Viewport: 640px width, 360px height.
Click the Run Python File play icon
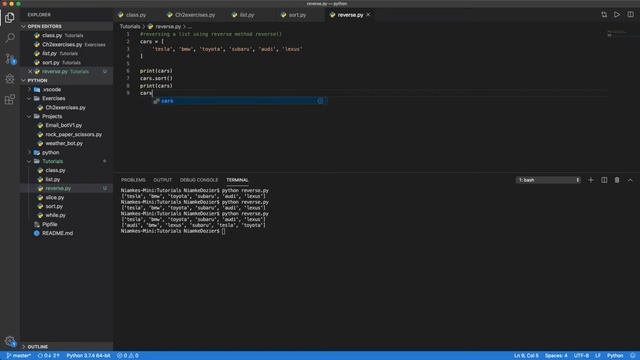click(x=617, y=15)
